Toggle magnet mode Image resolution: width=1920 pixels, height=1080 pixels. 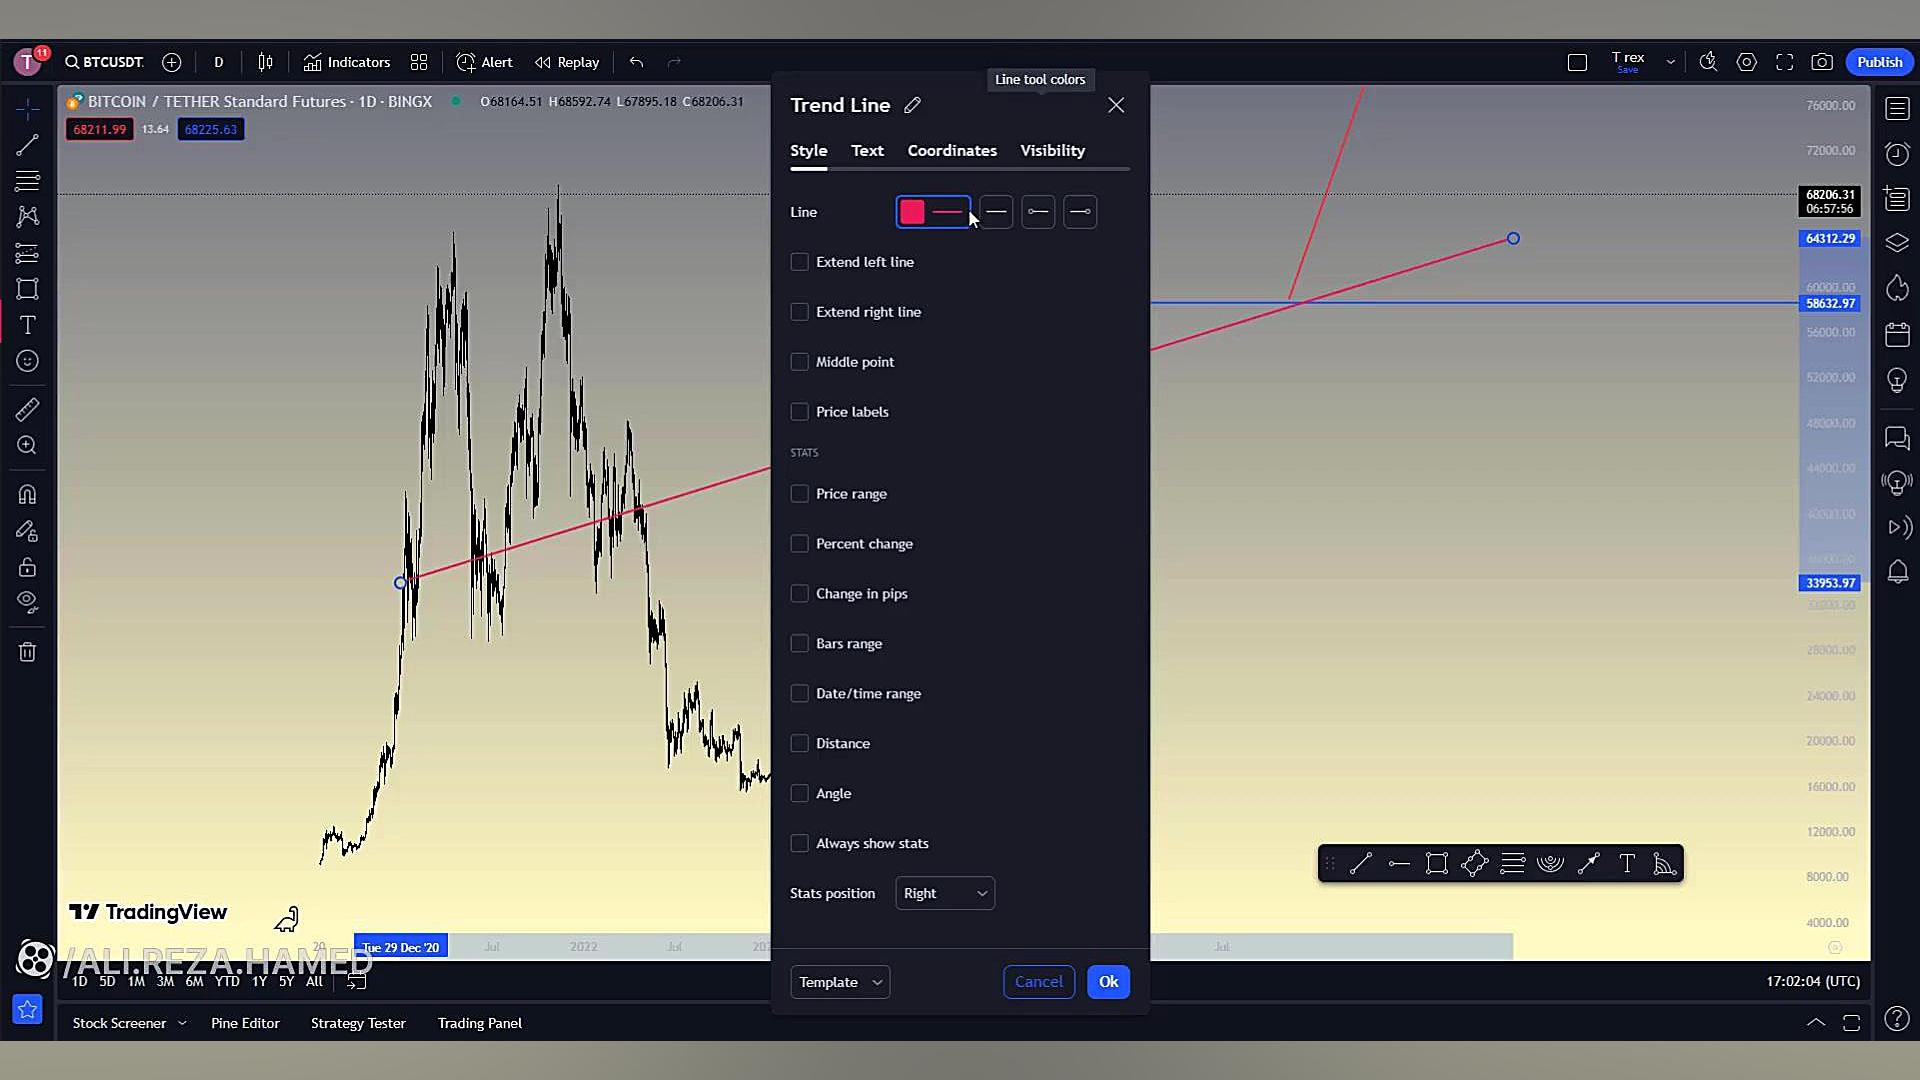pyautogui.click(x=27, y=494)
